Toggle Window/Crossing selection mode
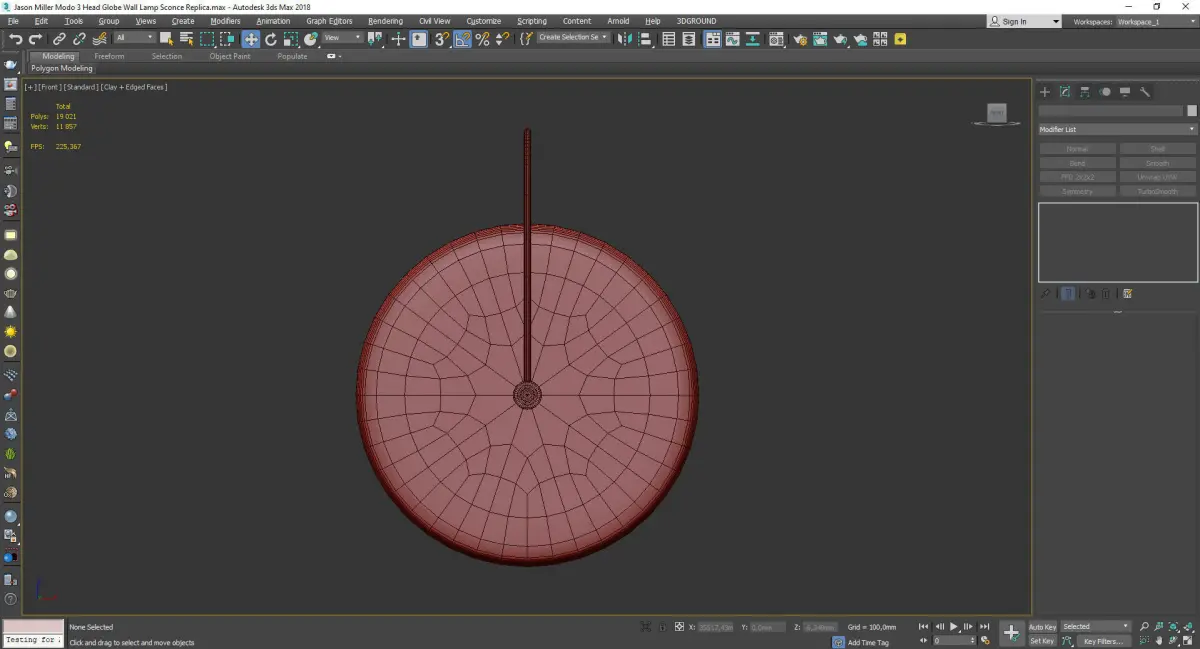Viewport: 1200px width, 649px height. click(227, 39)
